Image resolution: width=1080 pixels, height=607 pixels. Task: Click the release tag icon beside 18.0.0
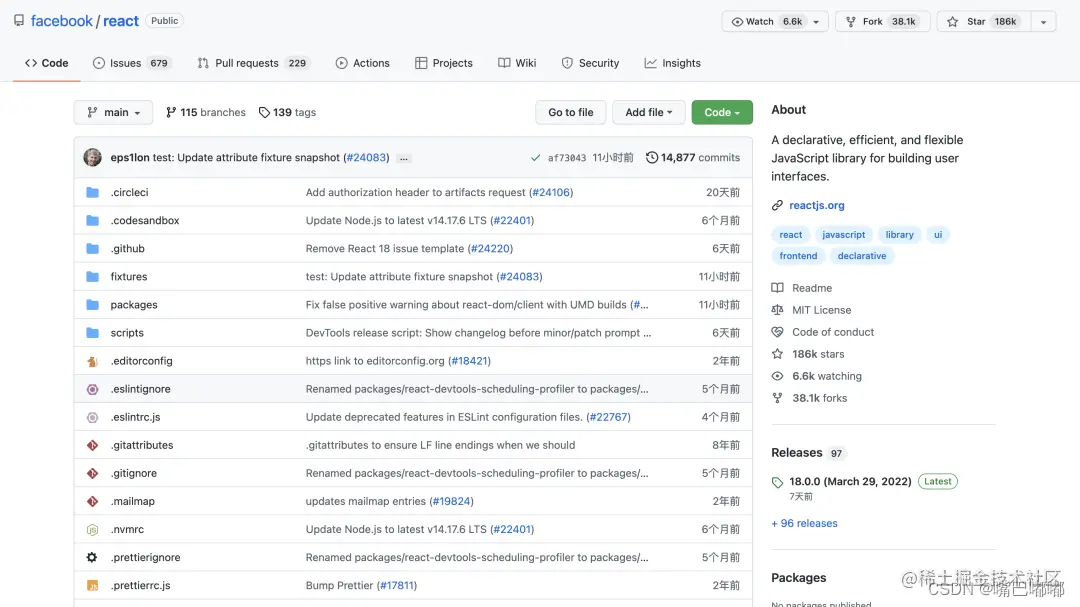click(778, 482)
